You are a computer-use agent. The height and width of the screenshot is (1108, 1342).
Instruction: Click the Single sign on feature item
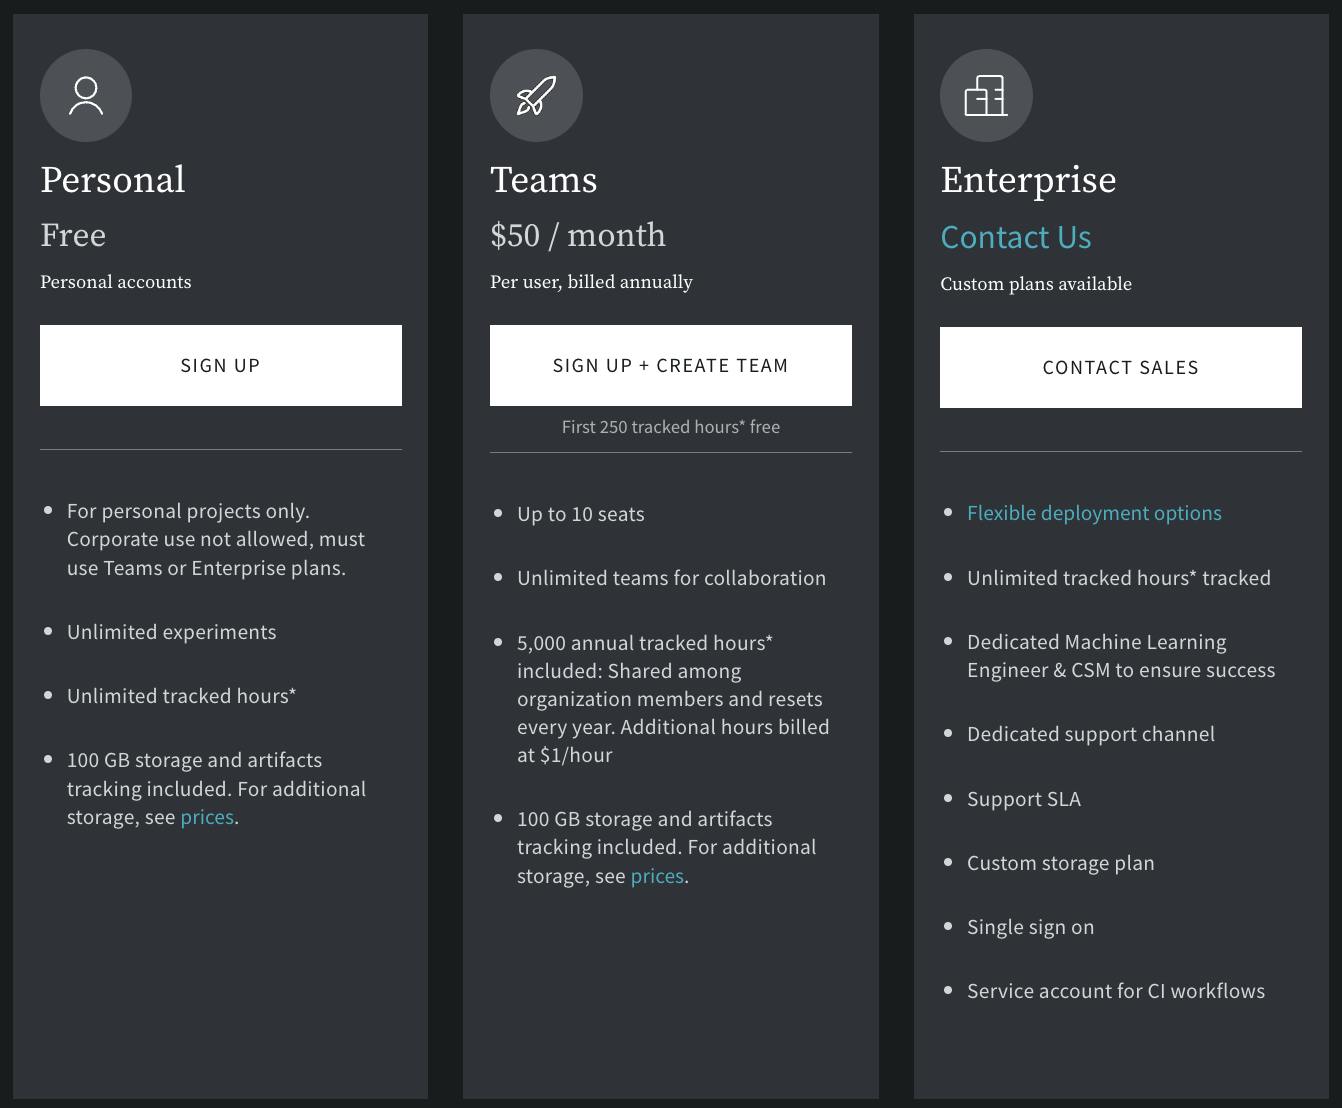(x=1030, y=927)
